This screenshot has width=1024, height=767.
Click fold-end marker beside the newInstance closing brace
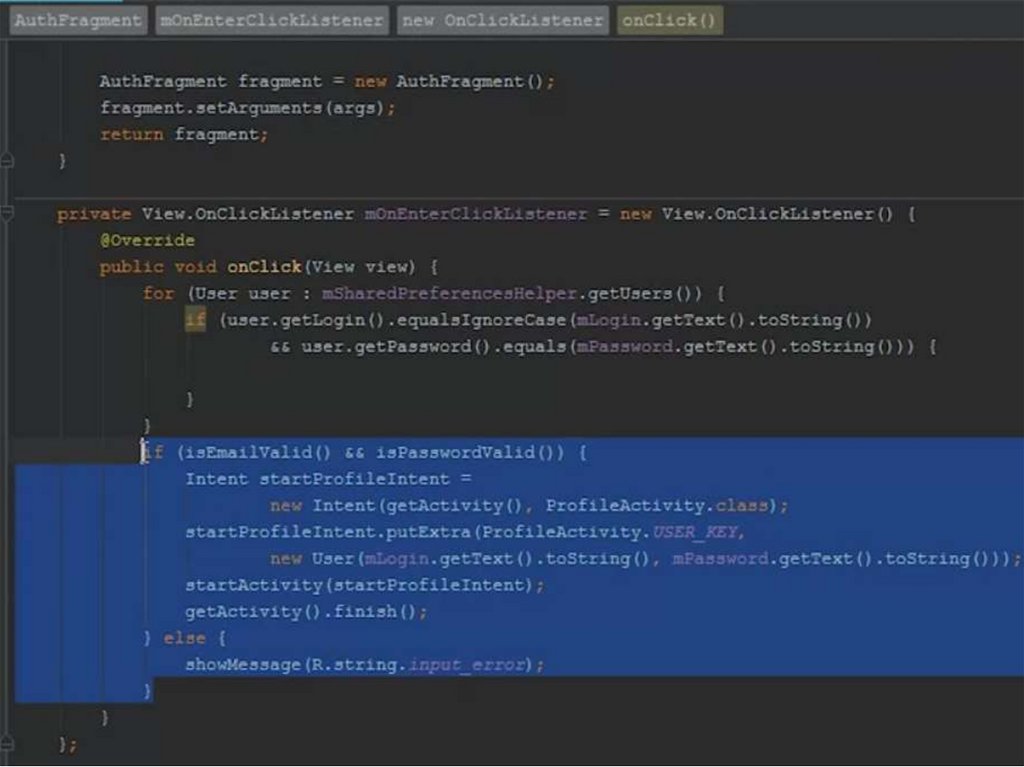[8, 161]
